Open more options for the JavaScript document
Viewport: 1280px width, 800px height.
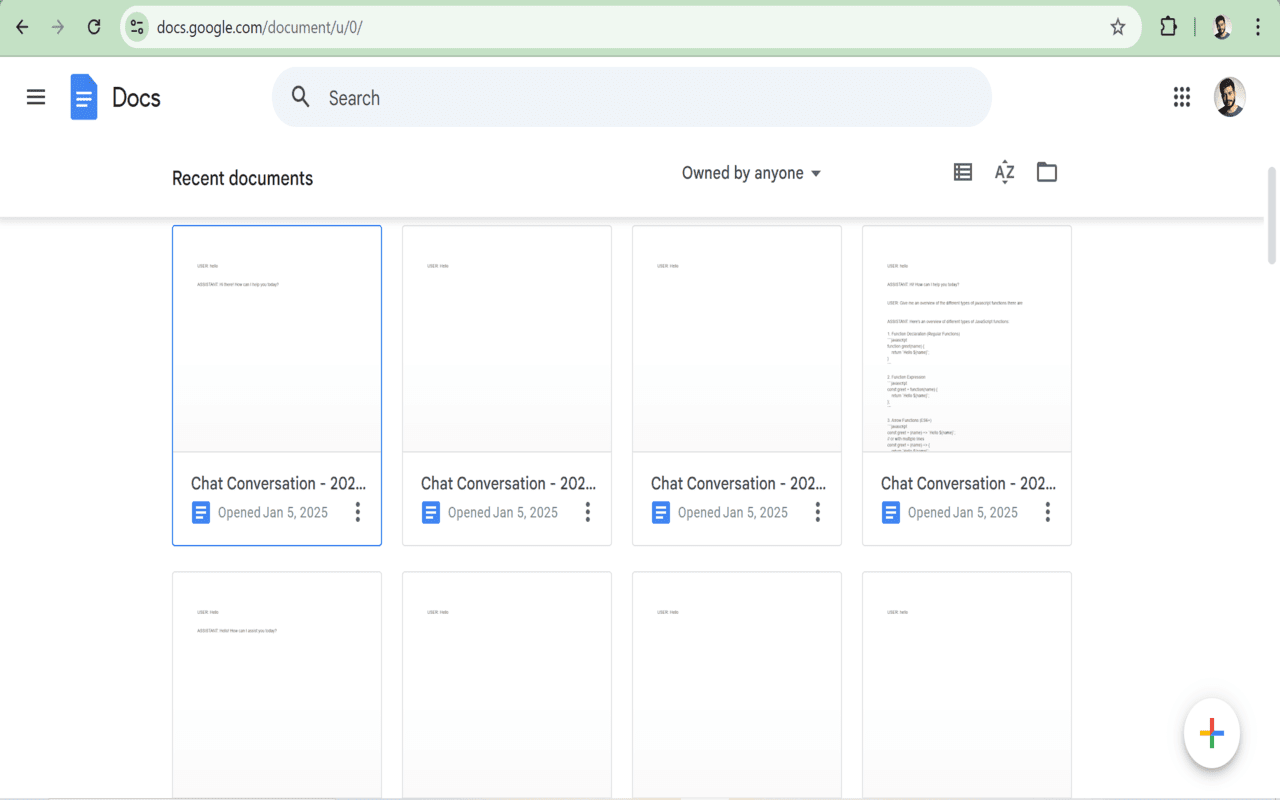(x=1048, y=512)
